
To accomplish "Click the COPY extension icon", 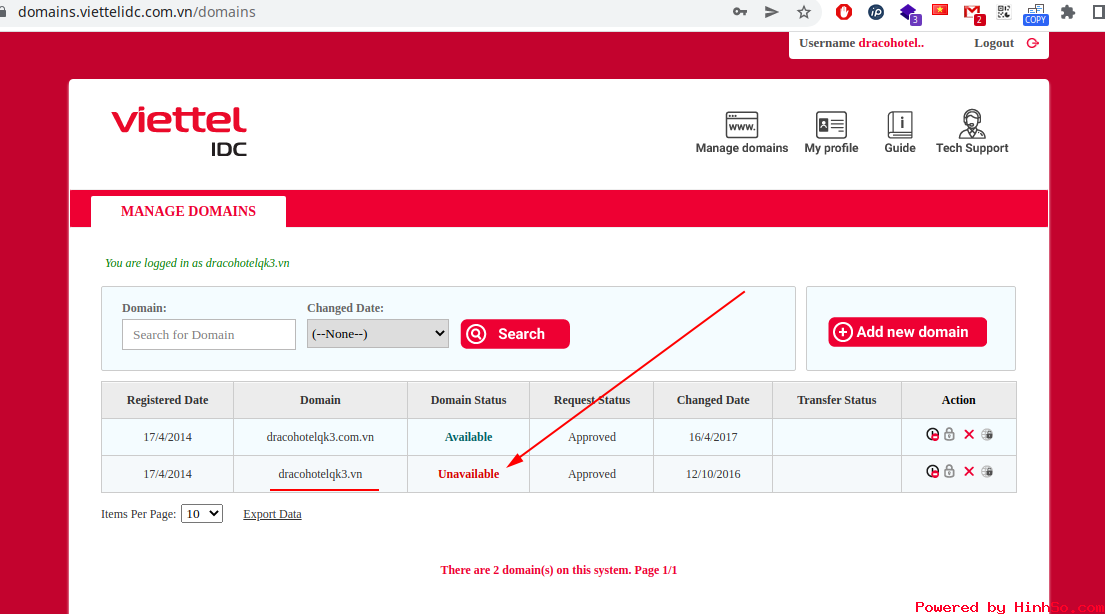I will (x=1035, y=13).
